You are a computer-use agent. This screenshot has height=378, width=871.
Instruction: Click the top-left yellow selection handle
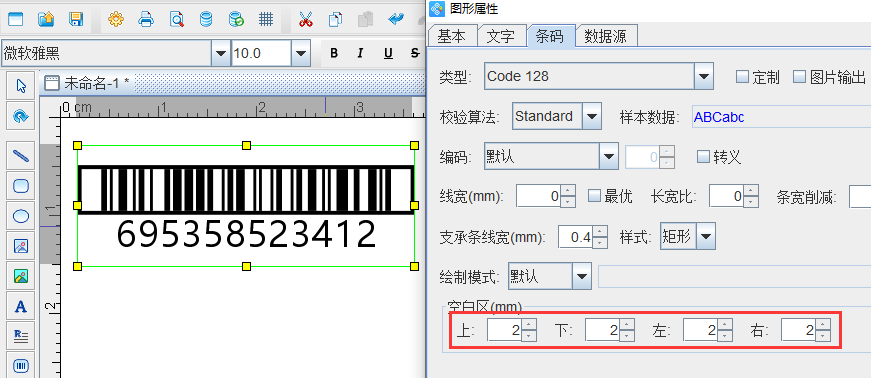tap(77, 146)
